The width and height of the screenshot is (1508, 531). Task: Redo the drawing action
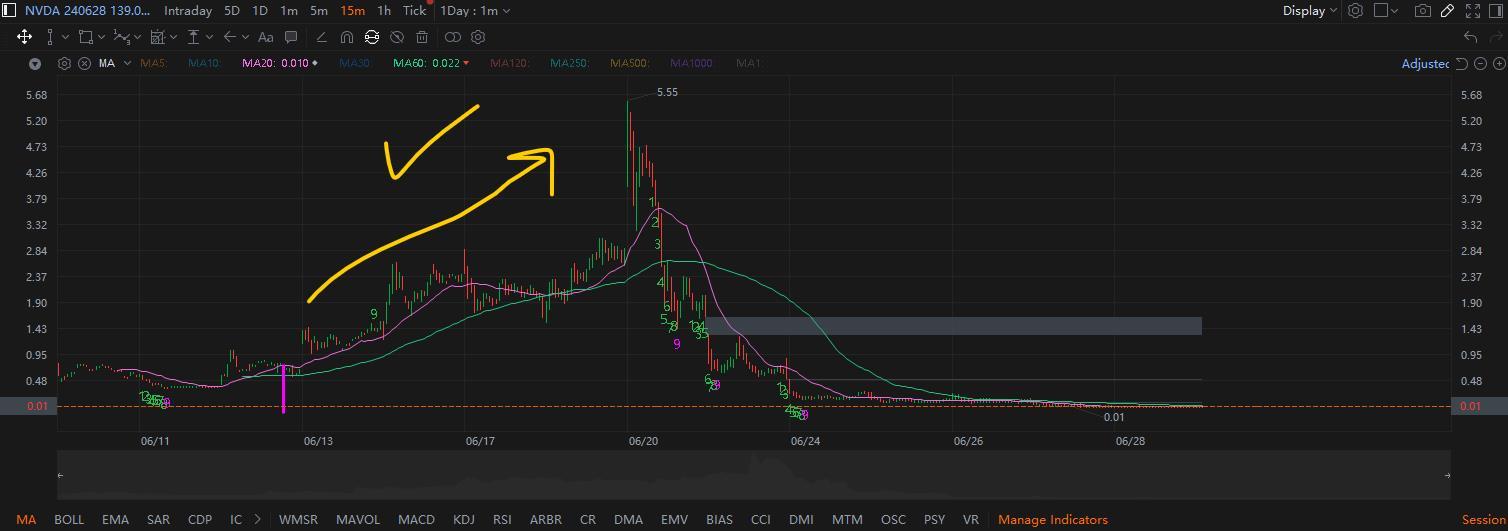(1497, 37)
